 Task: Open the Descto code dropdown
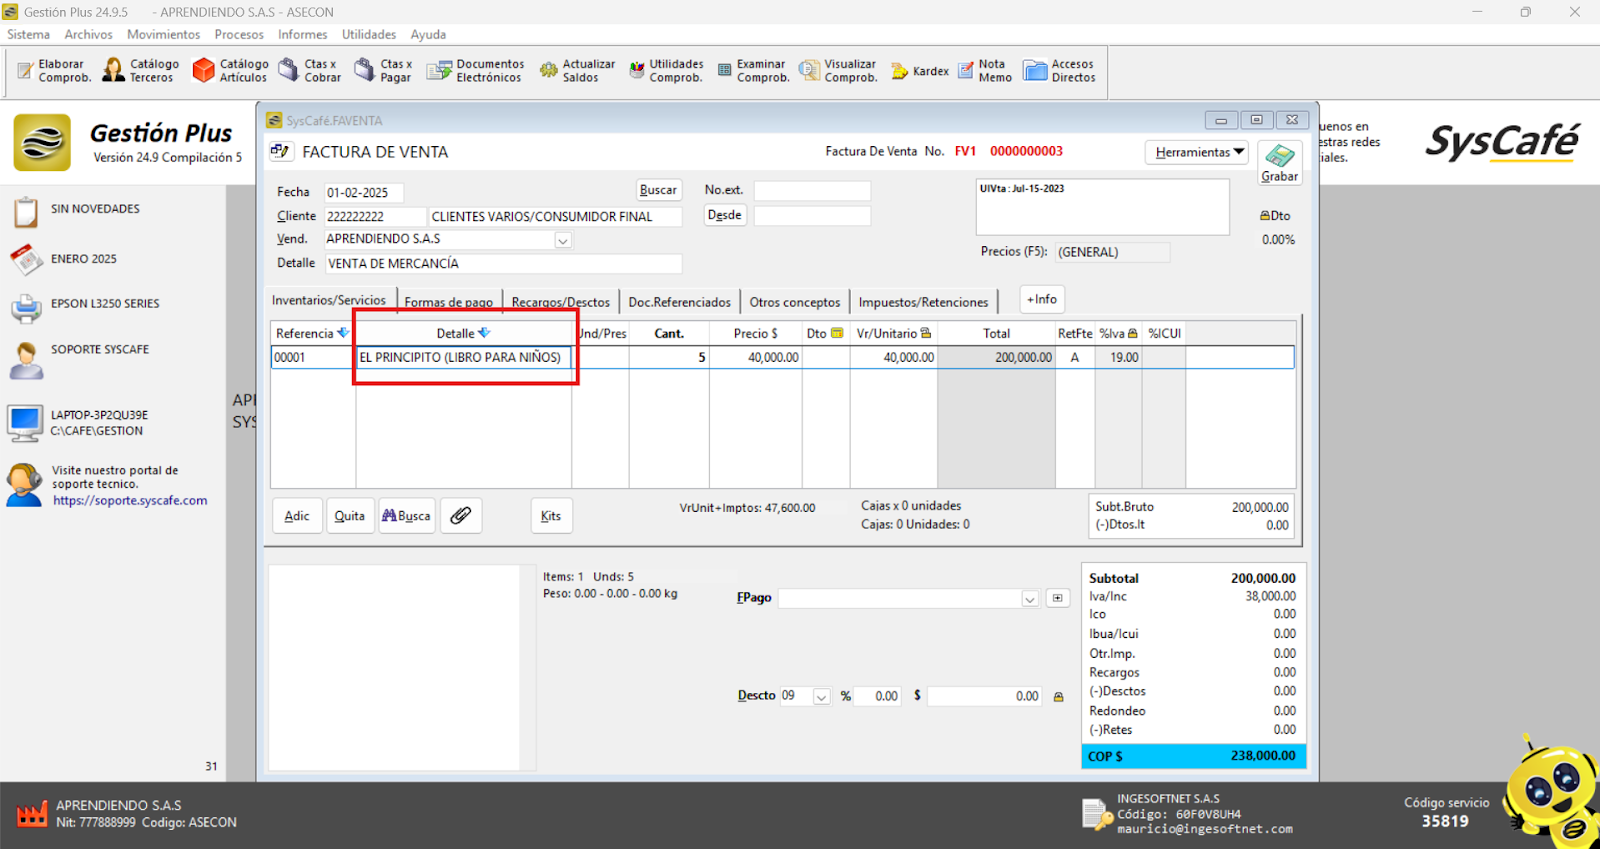coord(821,697)
